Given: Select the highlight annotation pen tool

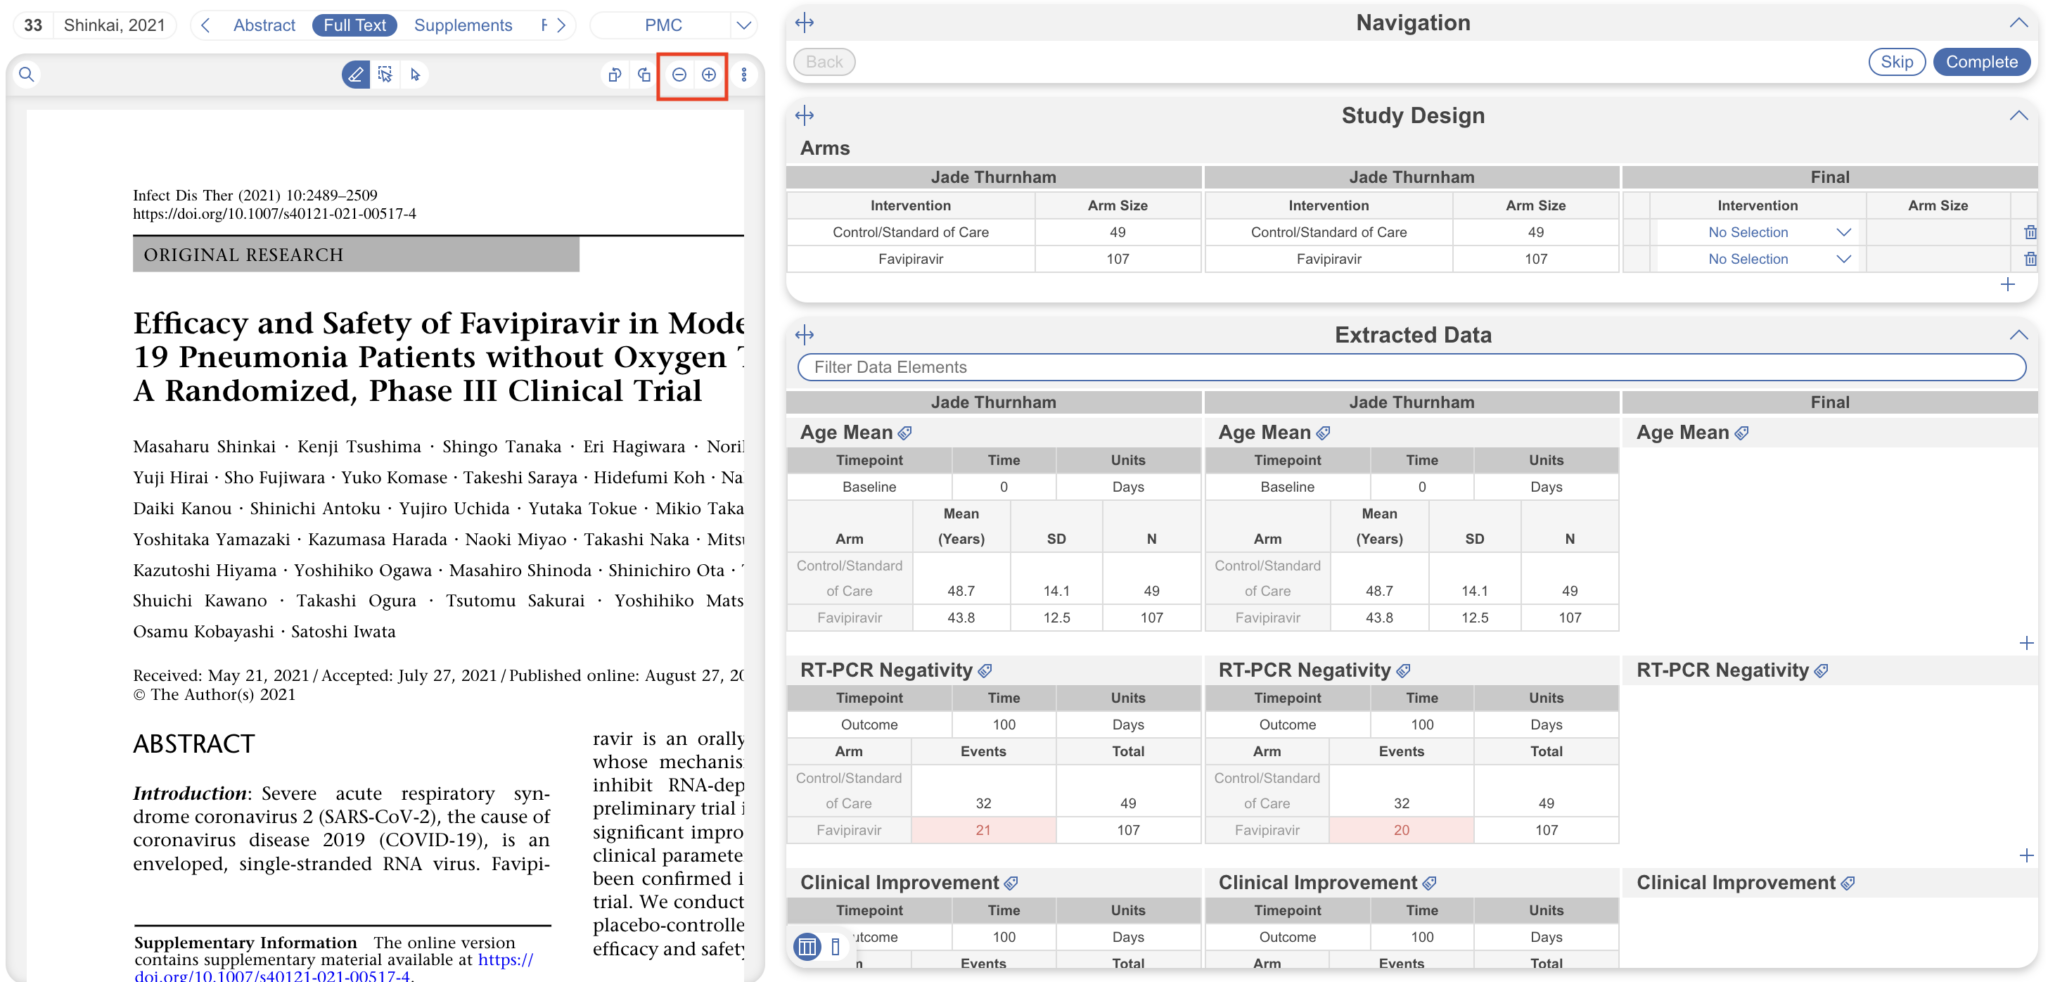Looking at the screenshot, I should (355, 74).
